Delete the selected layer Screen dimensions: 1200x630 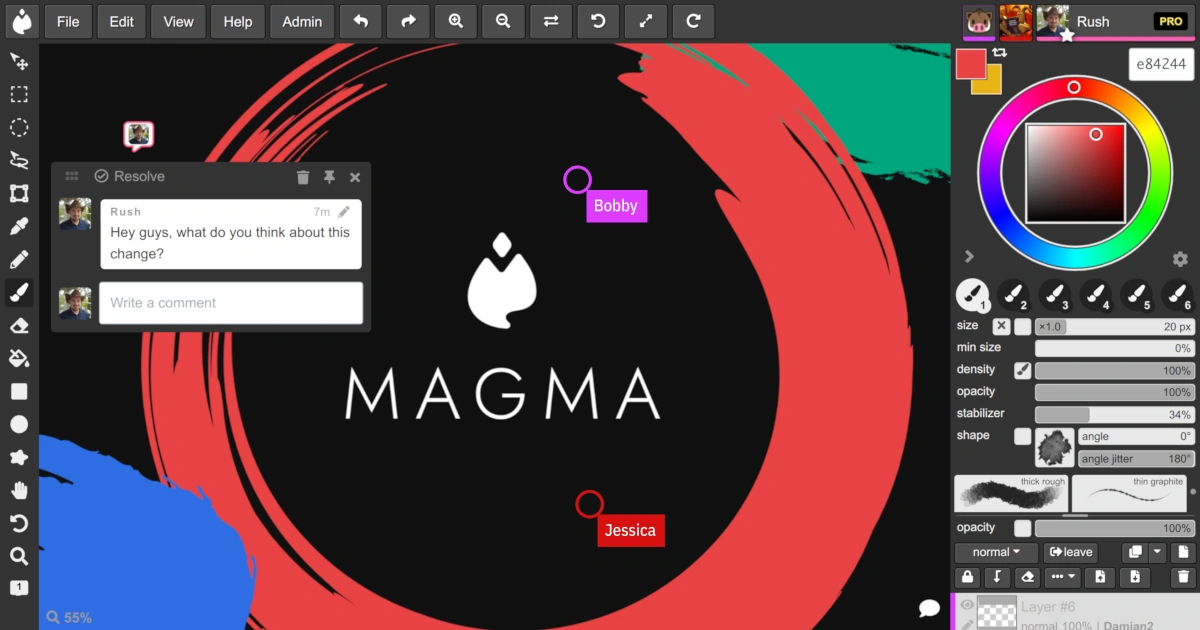click(x=1183, y=577)
